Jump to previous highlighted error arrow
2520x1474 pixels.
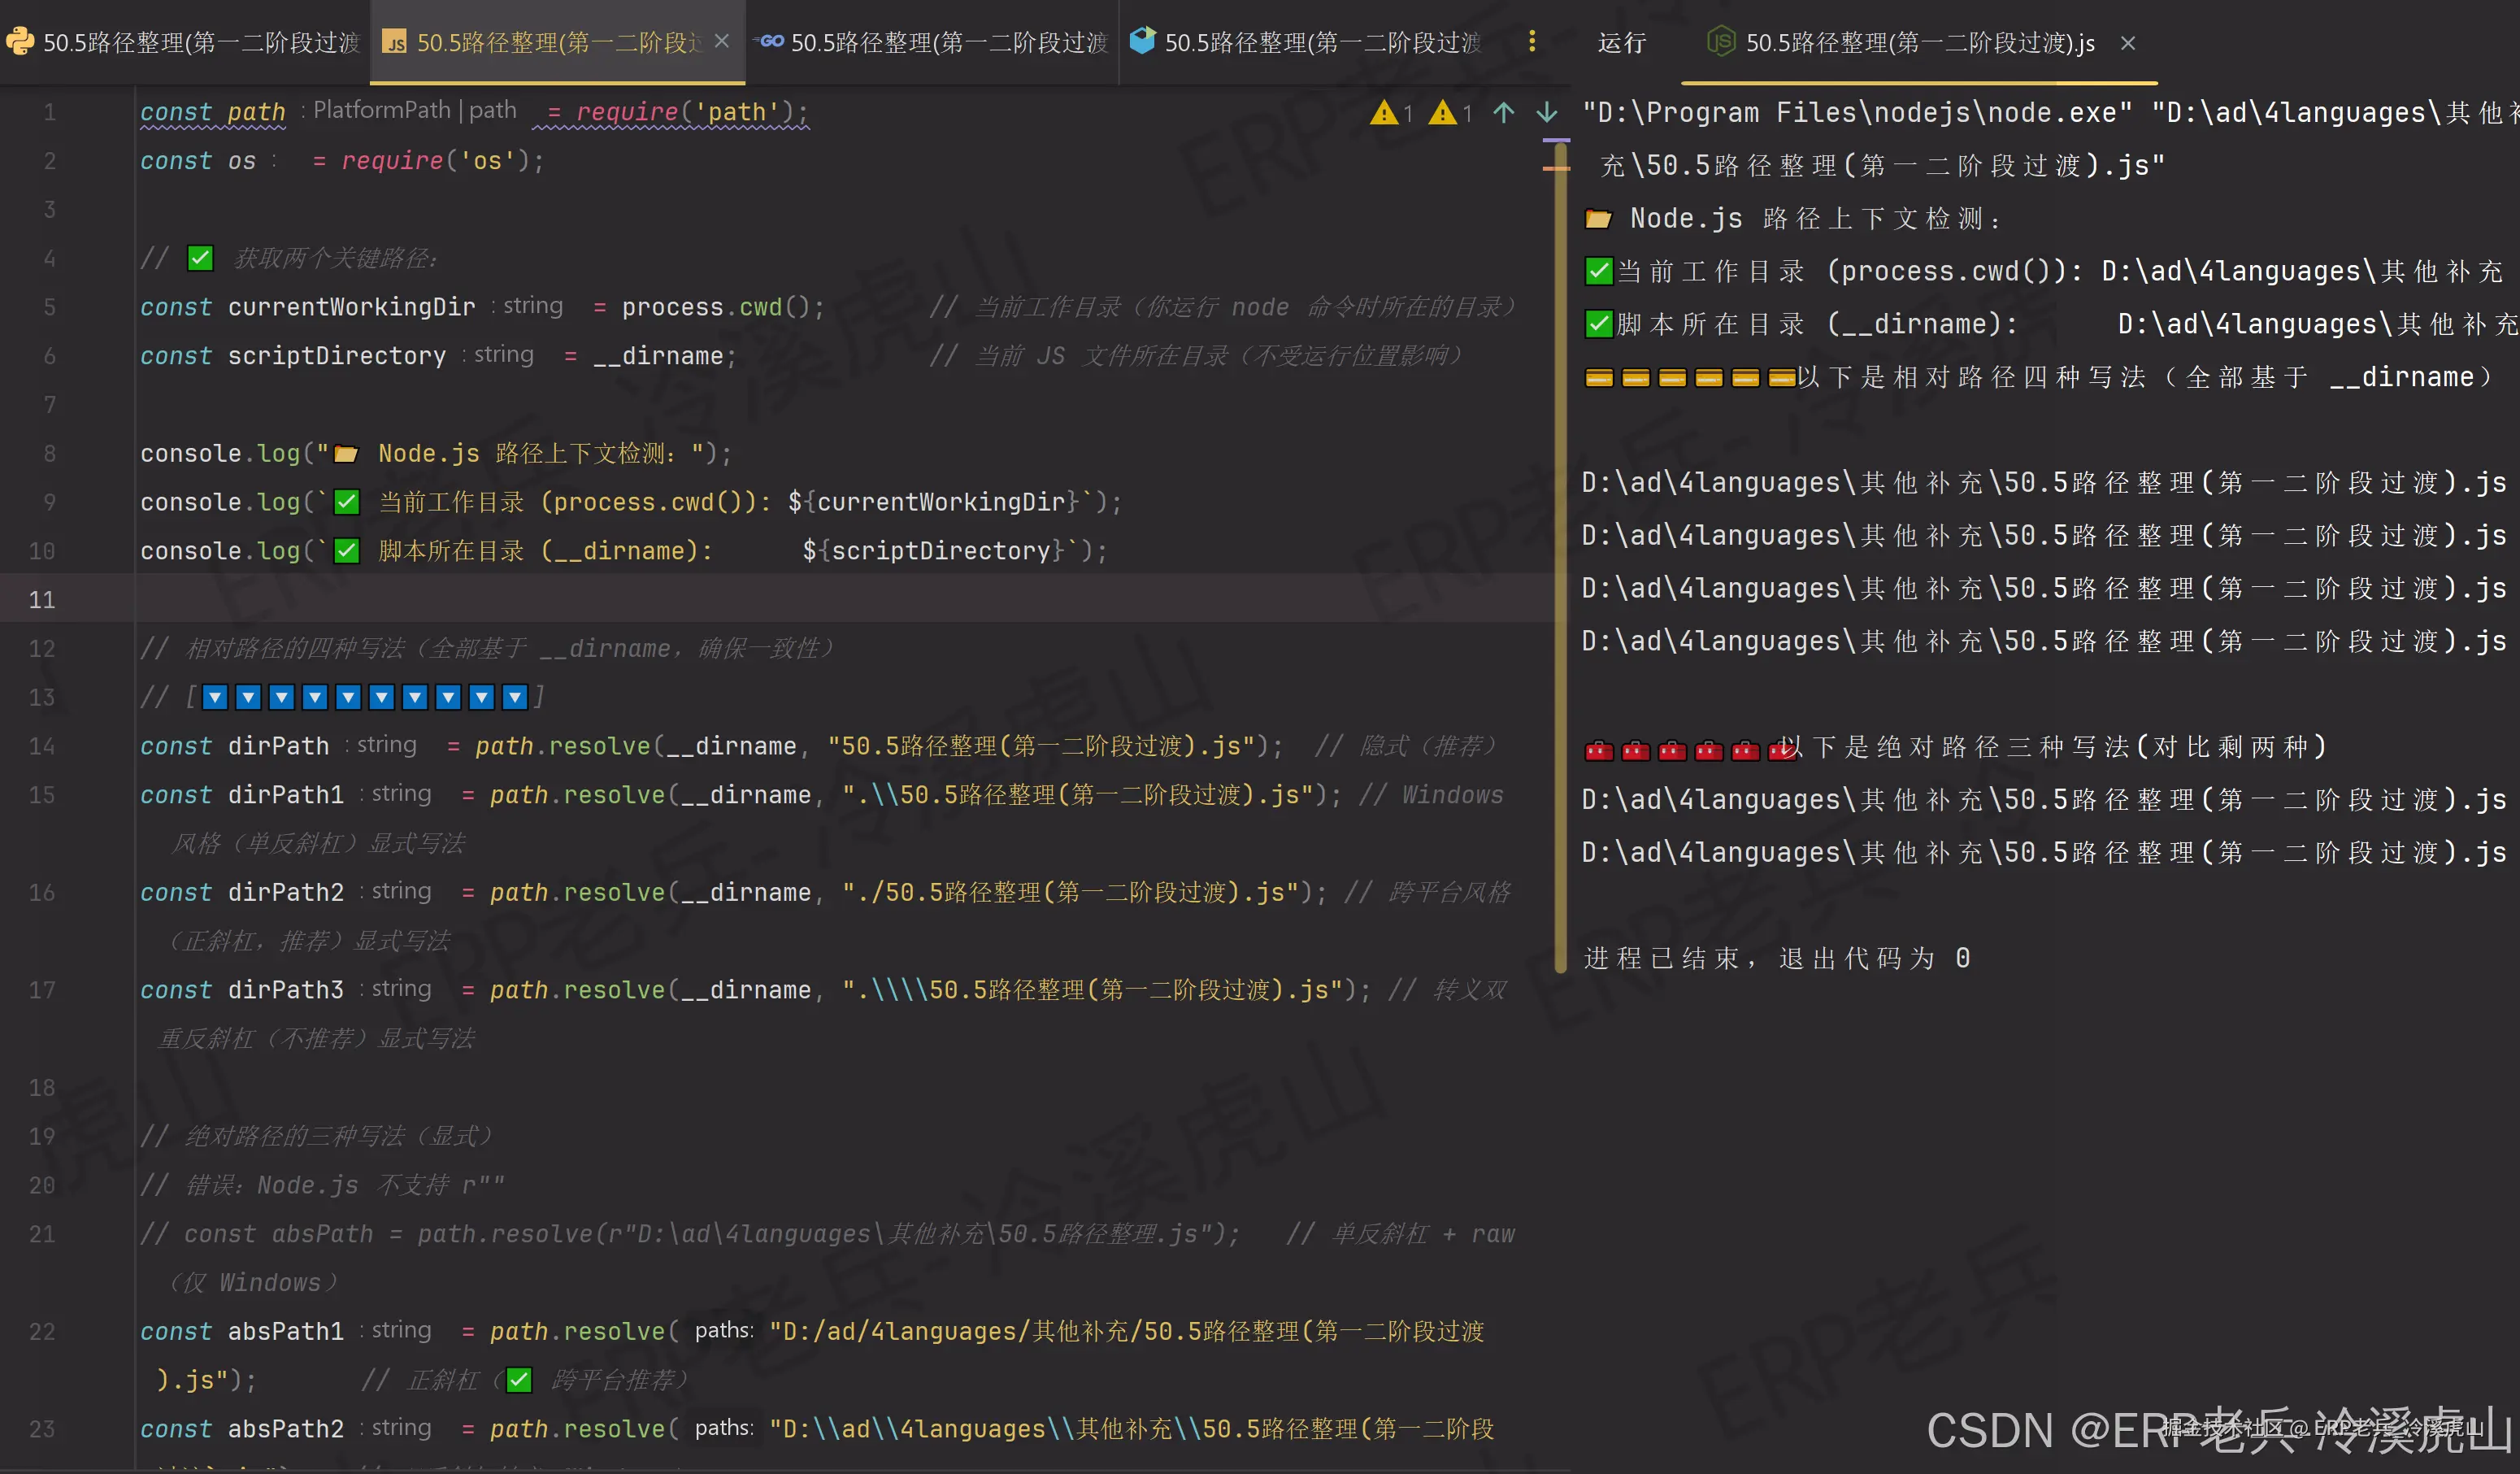[x=1503, y=112]
